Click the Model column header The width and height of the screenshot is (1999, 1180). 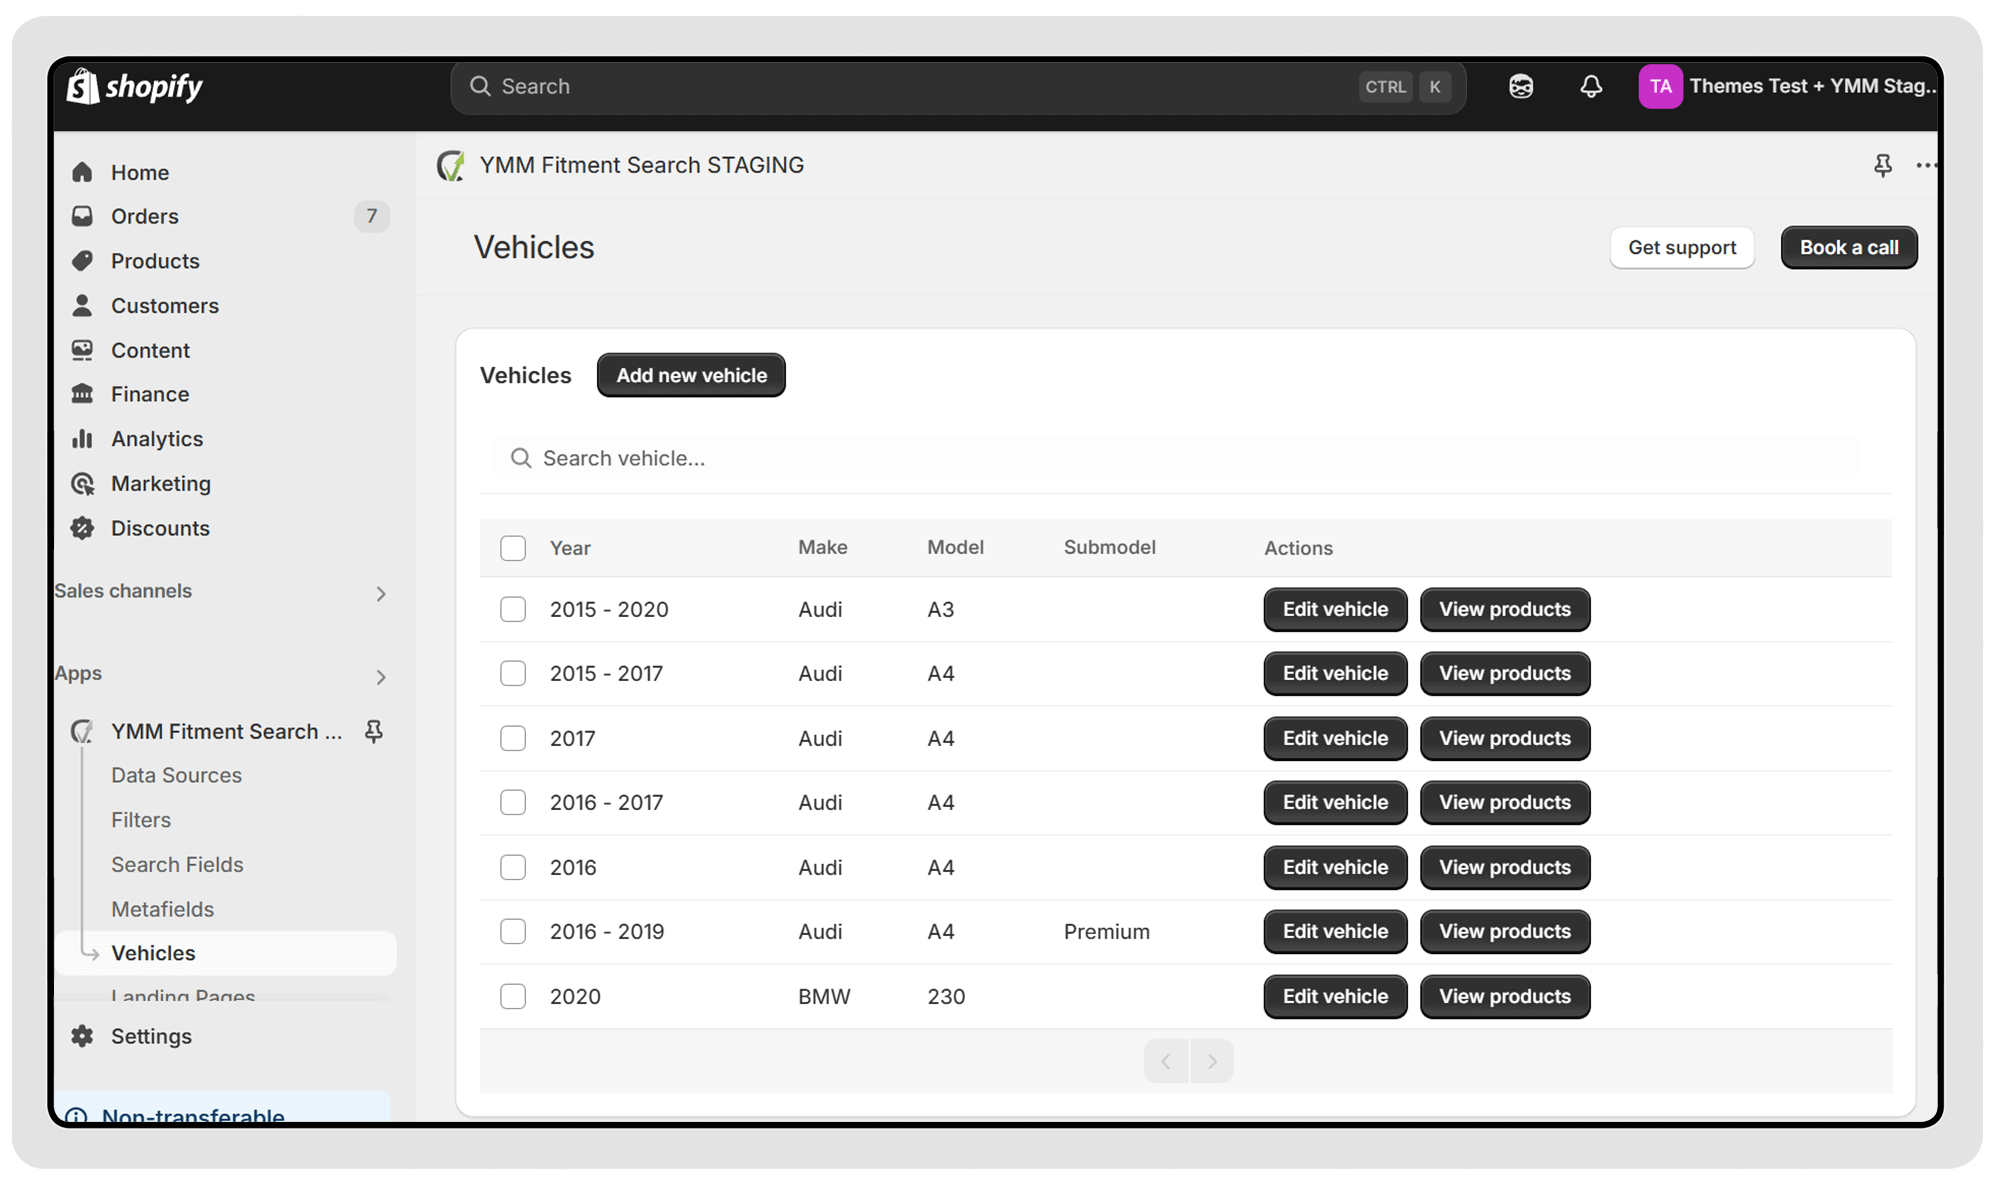(x=955, y=547)
